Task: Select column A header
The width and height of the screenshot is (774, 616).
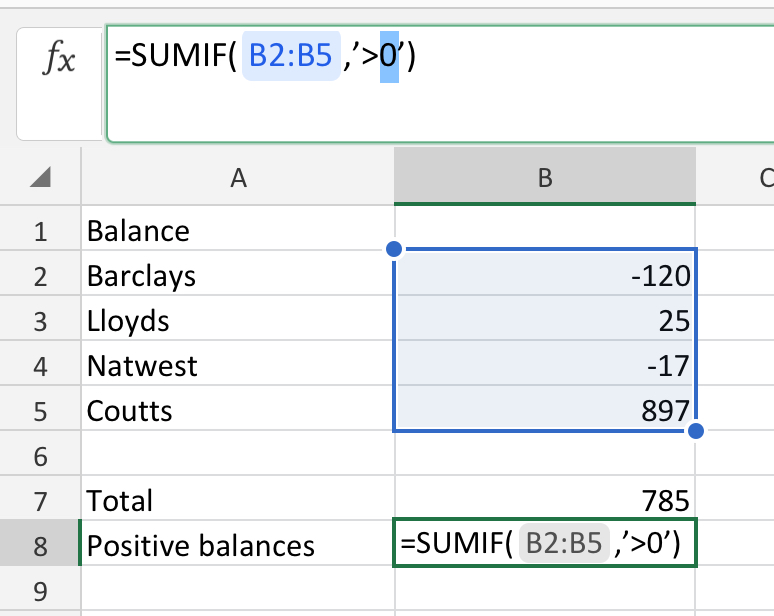Action: 238,177
